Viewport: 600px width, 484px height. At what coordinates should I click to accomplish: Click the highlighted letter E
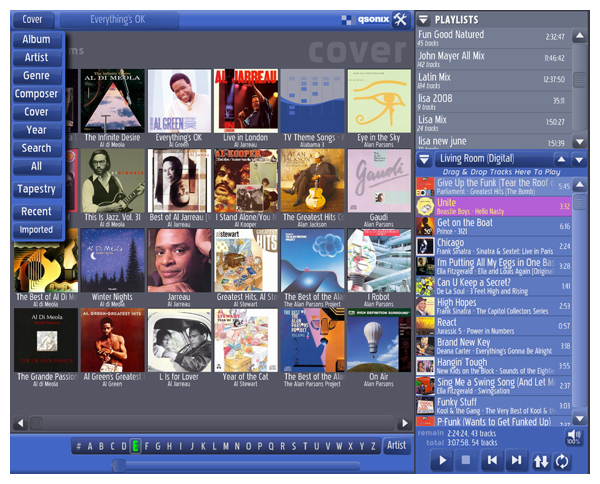point(135,446)
